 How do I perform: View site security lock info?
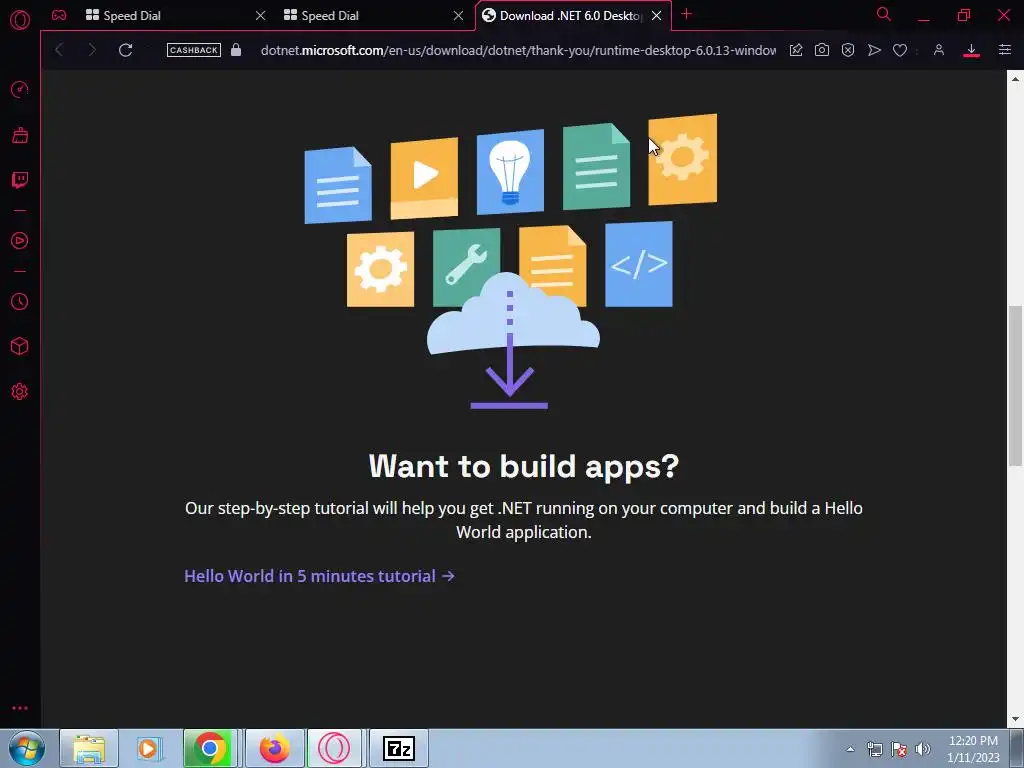pos(236,50)
